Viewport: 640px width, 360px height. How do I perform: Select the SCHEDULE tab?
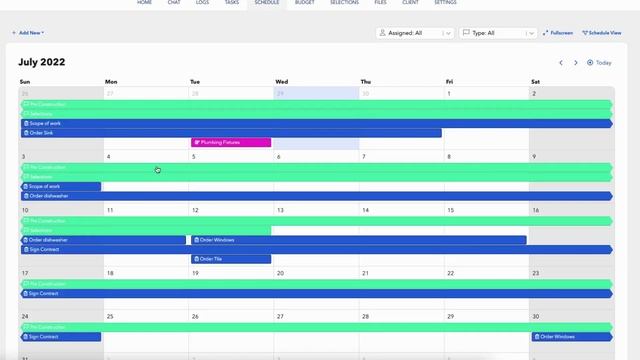pyautogui.click(x=267, y=2)
